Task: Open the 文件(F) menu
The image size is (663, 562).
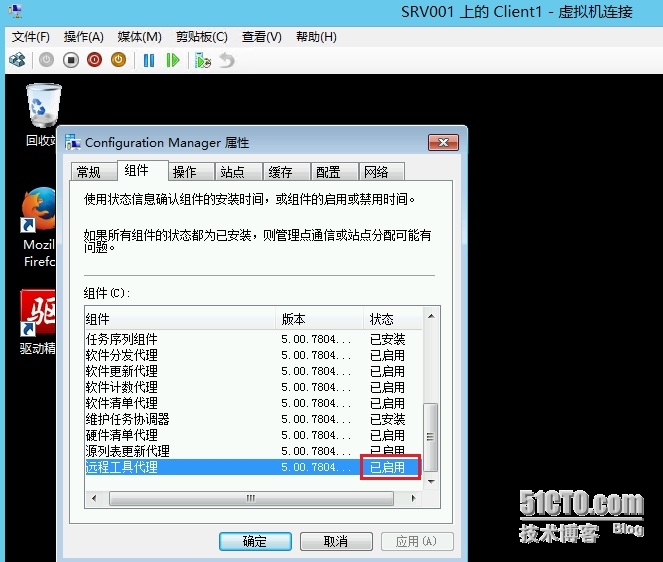Action: click(30, 37)
